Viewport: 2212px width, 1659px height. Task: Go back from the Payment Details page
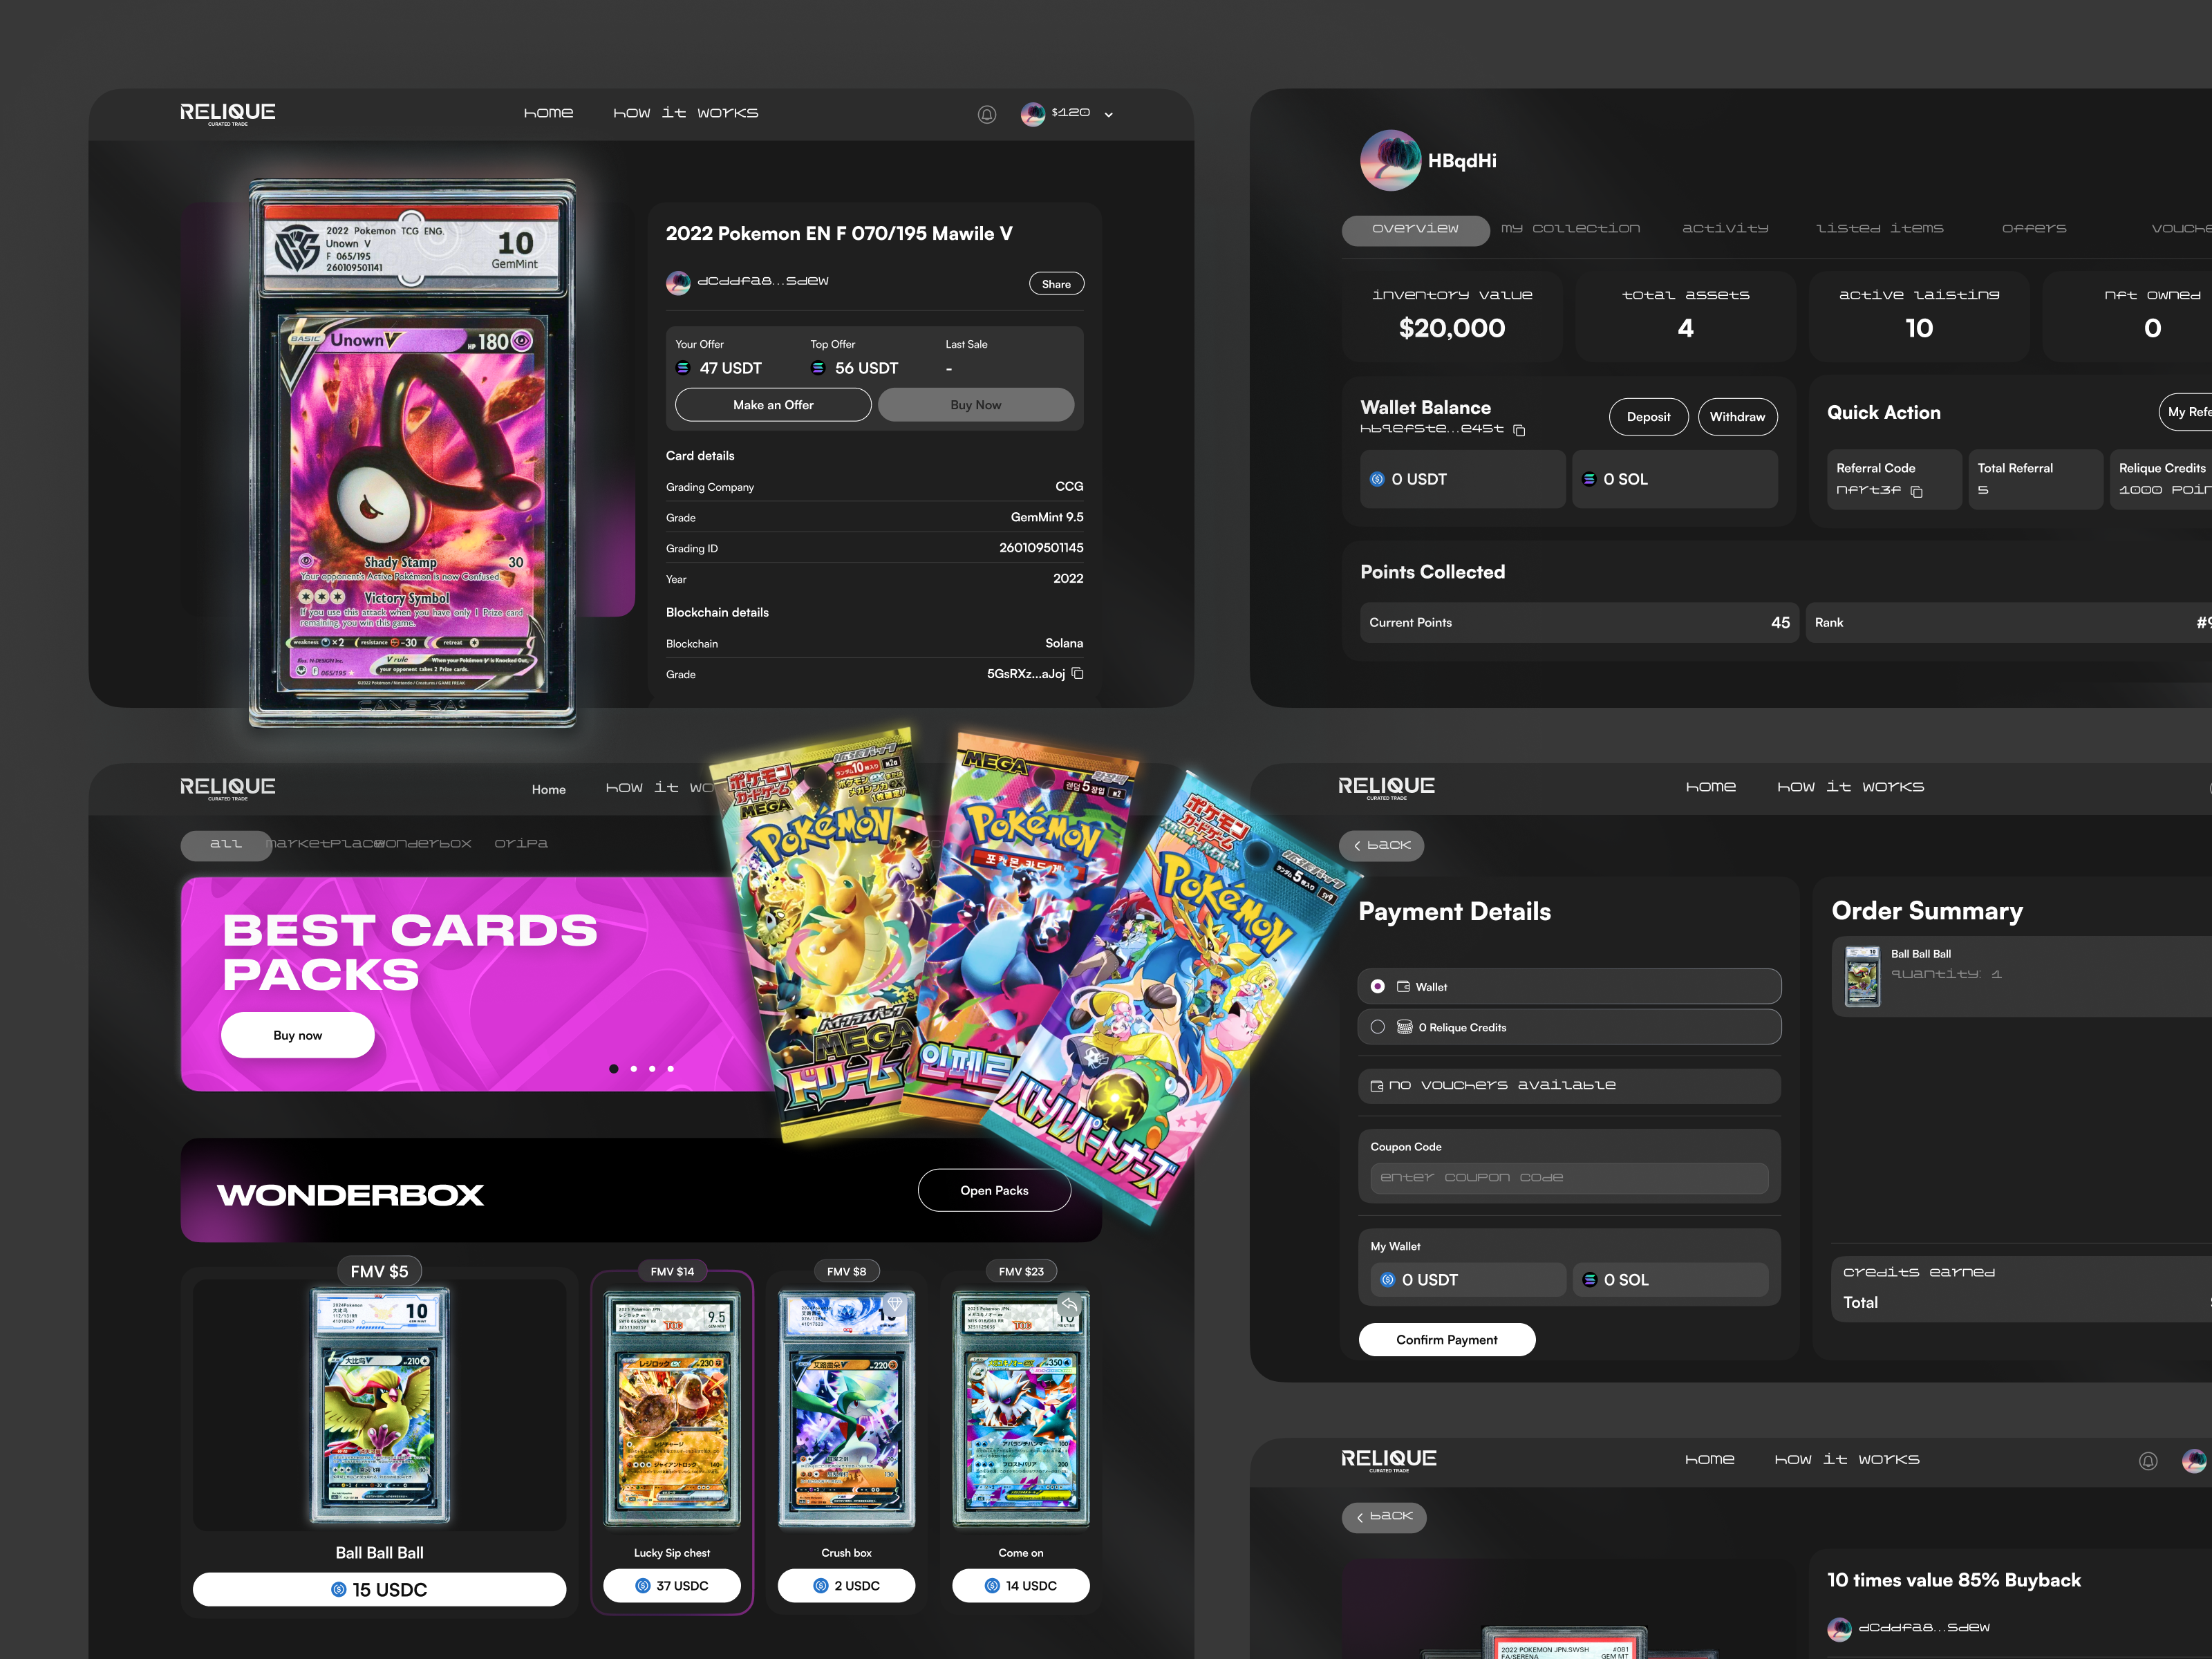(1381, 846)
